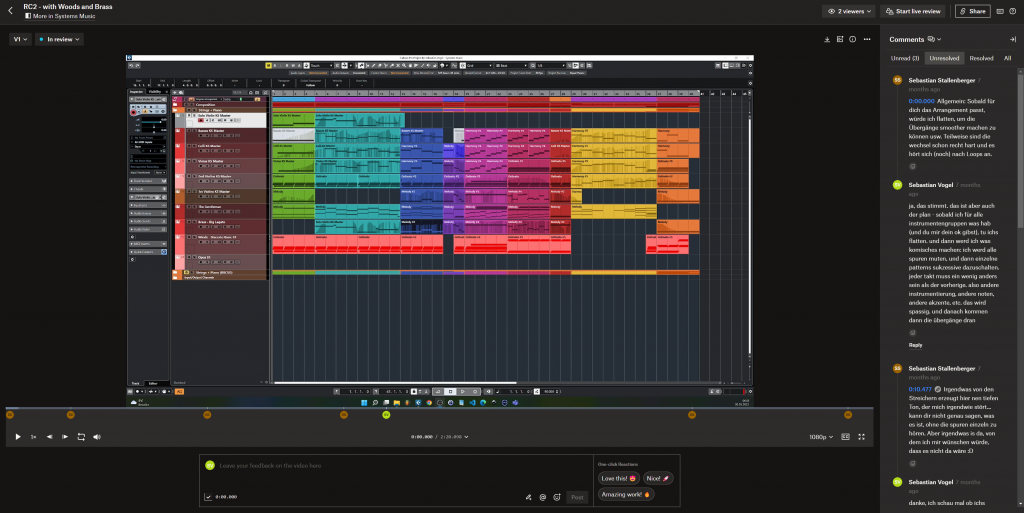
Task: Click the download icon above the video
Action: (827, 40)
